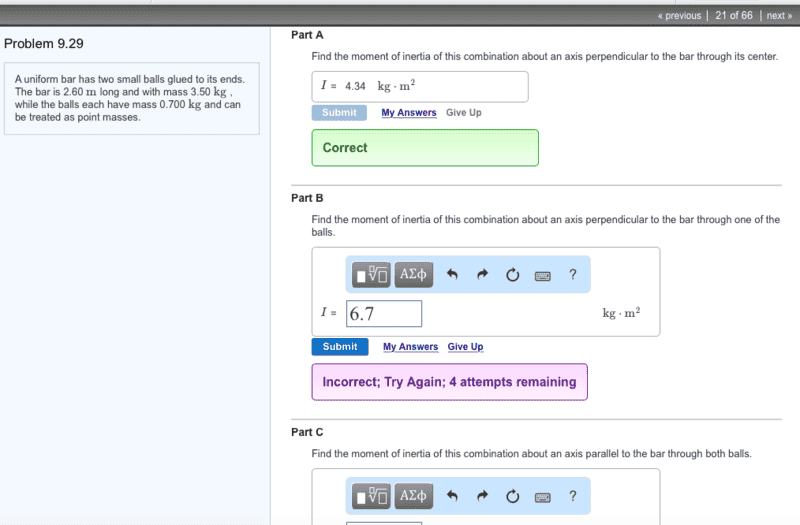The image size is (800, 525).
Task: Click the undo arrow in Part C toolbar
Action: [452, 496]
